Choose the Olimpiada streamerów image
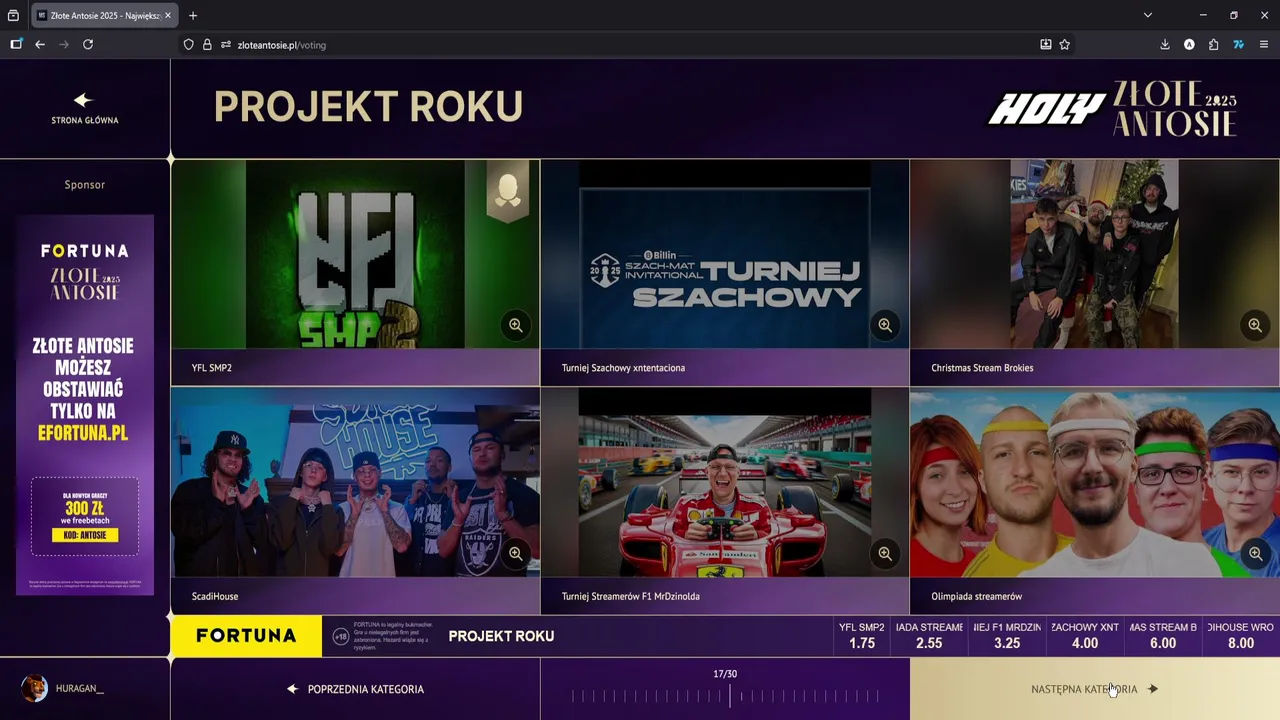The width and height of the screenshot is (1280, 720). 1095,483
